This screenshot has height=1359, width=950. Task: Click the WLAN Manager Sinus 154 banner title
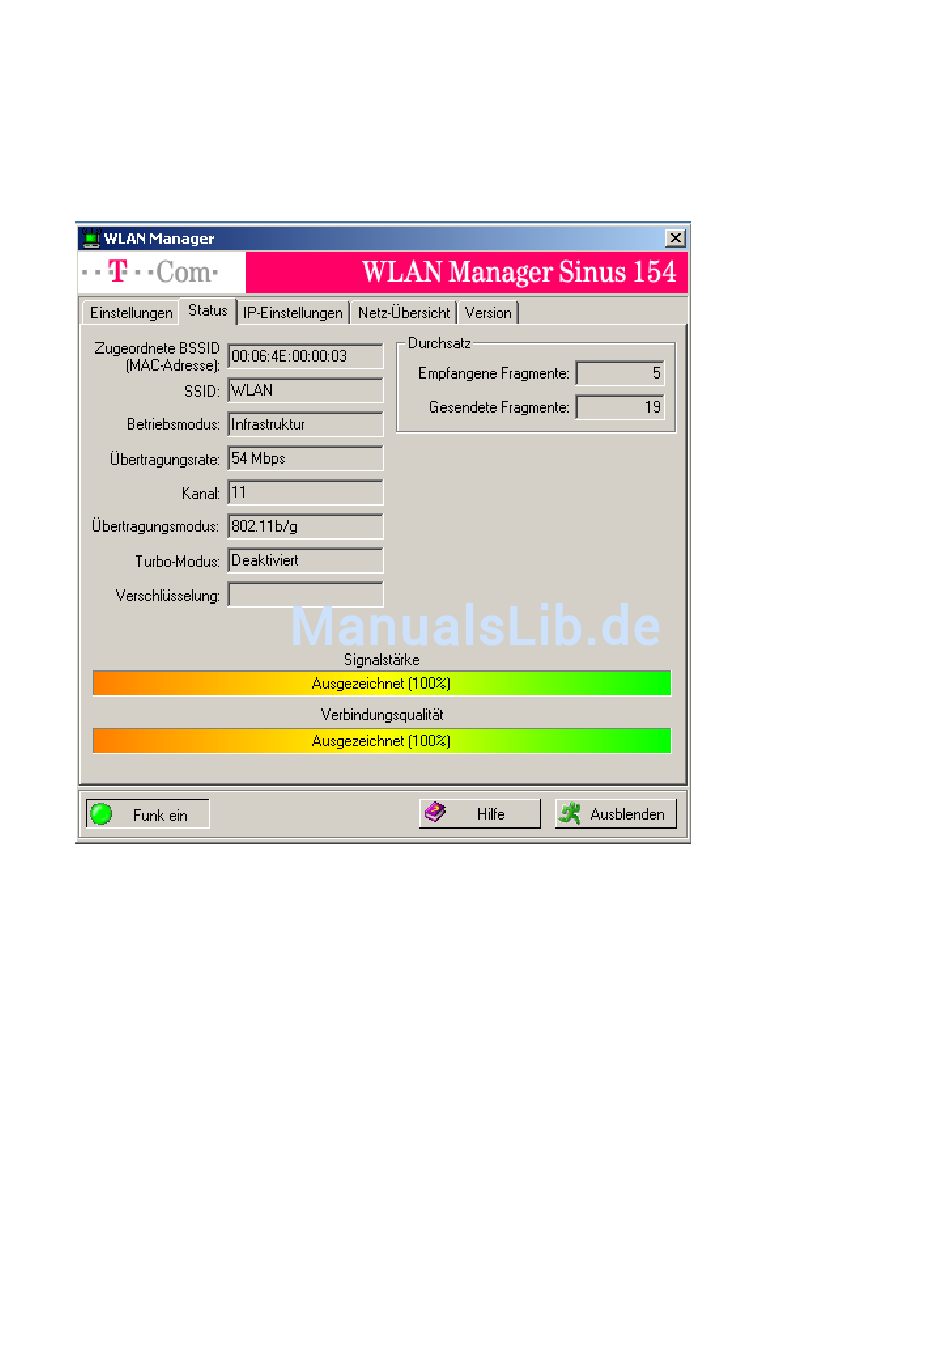[519, 272]
